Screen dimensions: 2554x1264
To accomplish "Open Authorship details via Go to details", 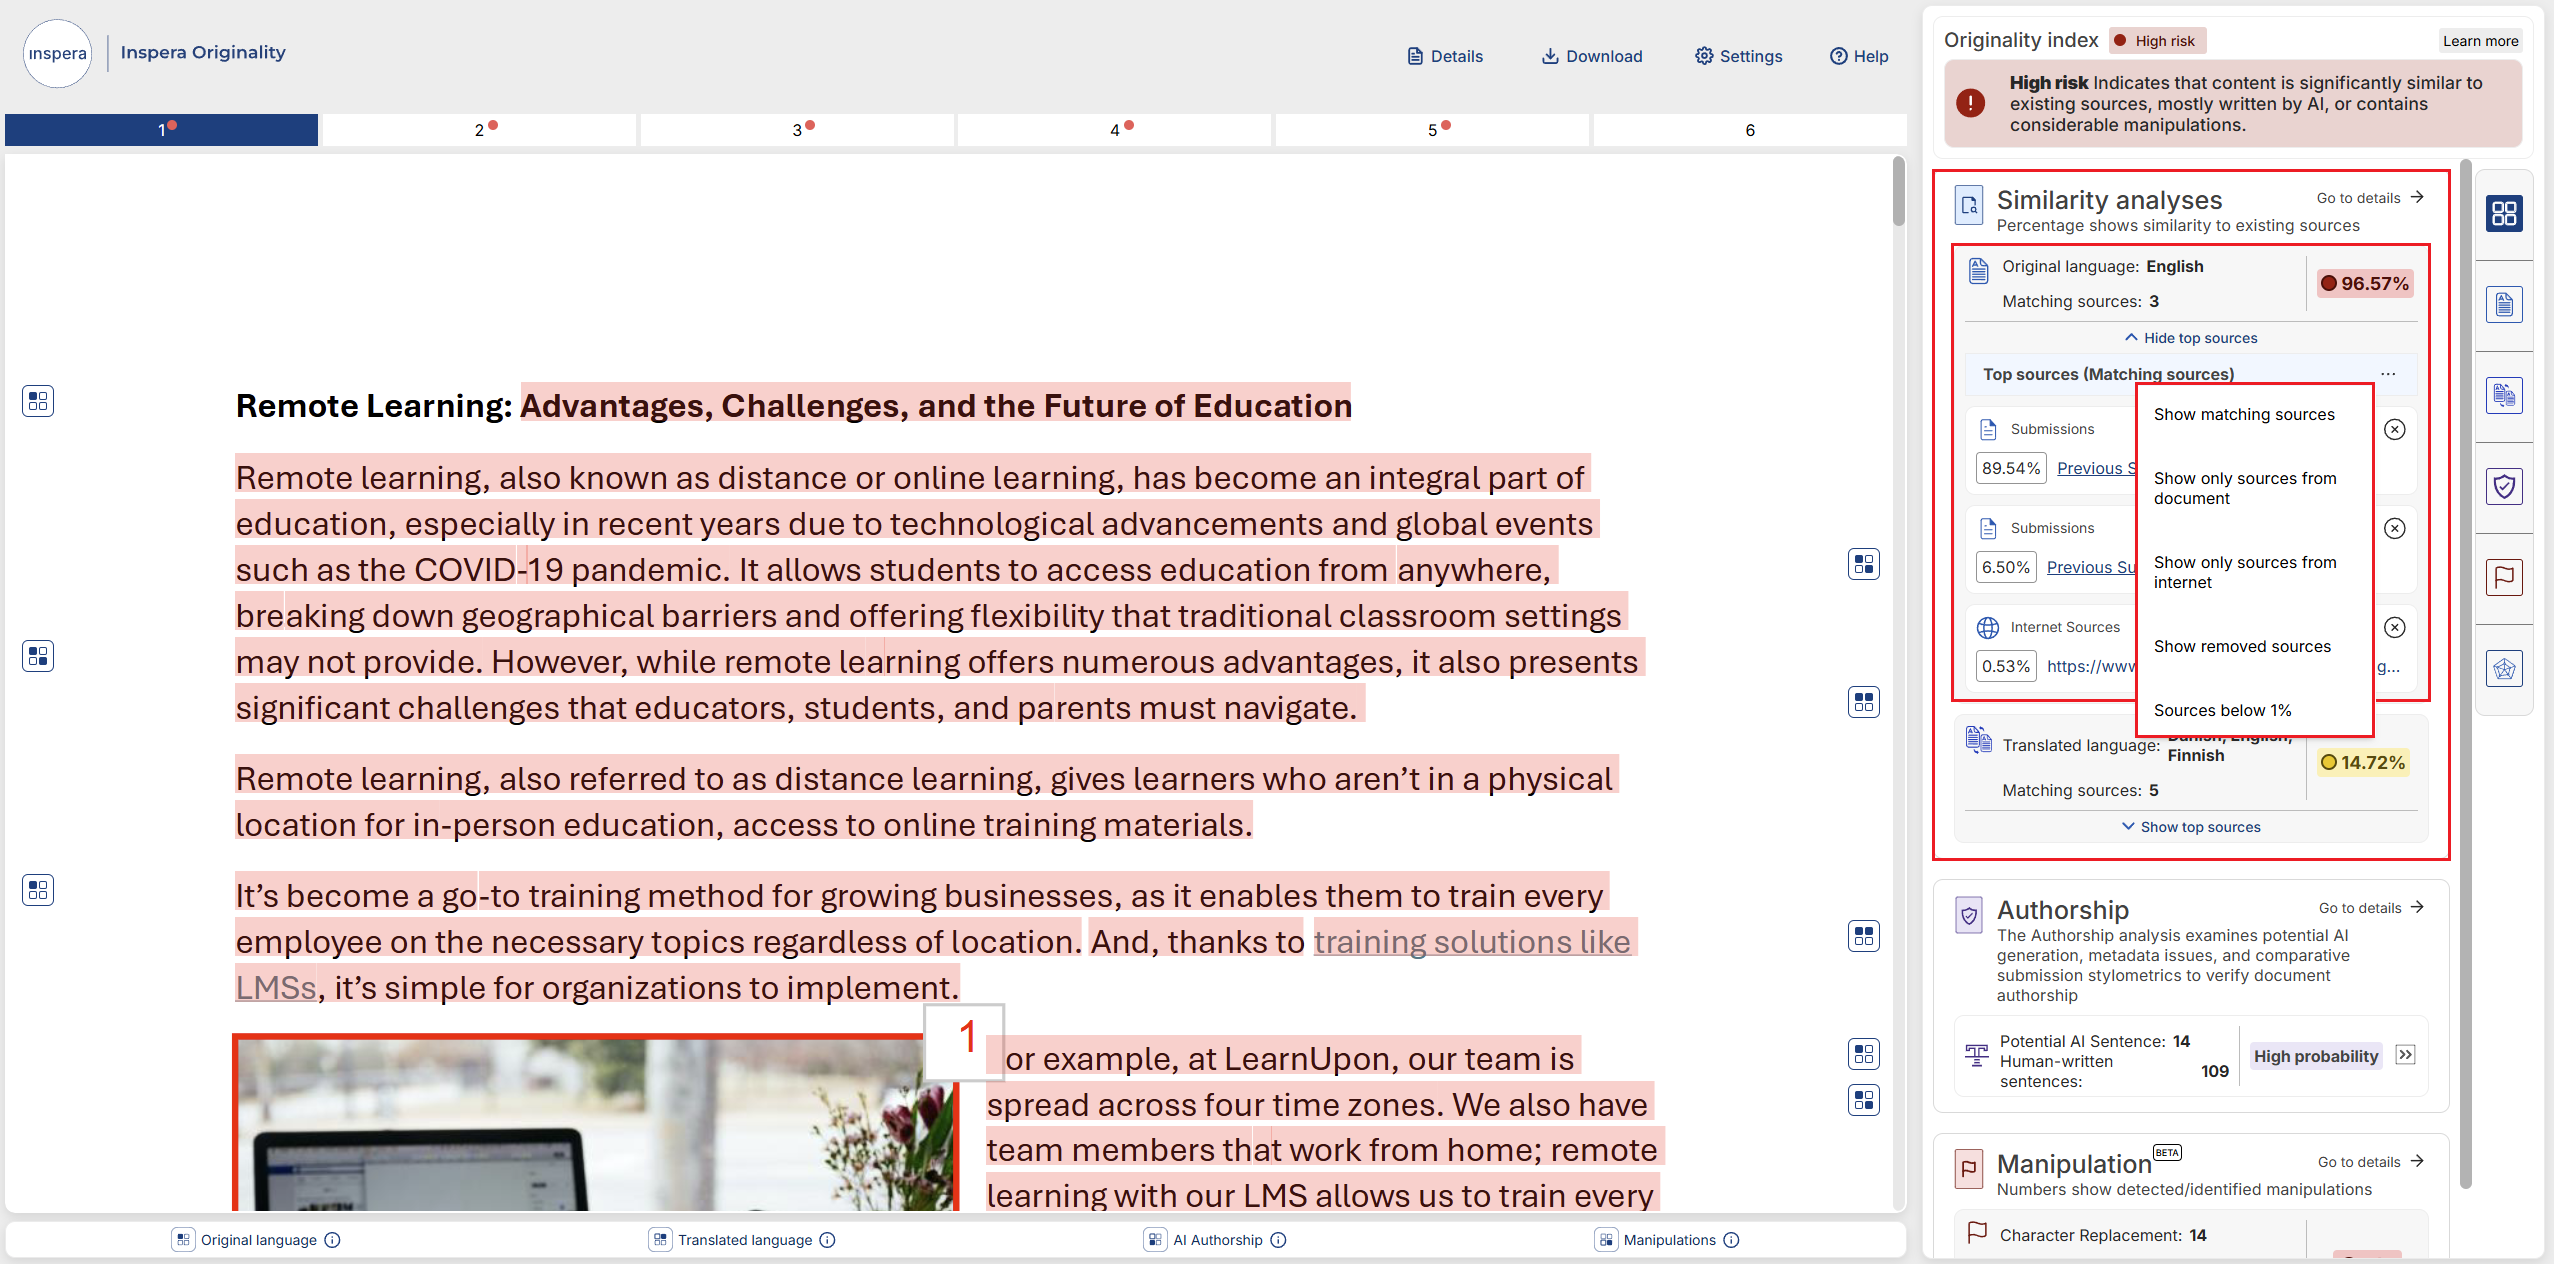I will click(x=2372, y=908).
